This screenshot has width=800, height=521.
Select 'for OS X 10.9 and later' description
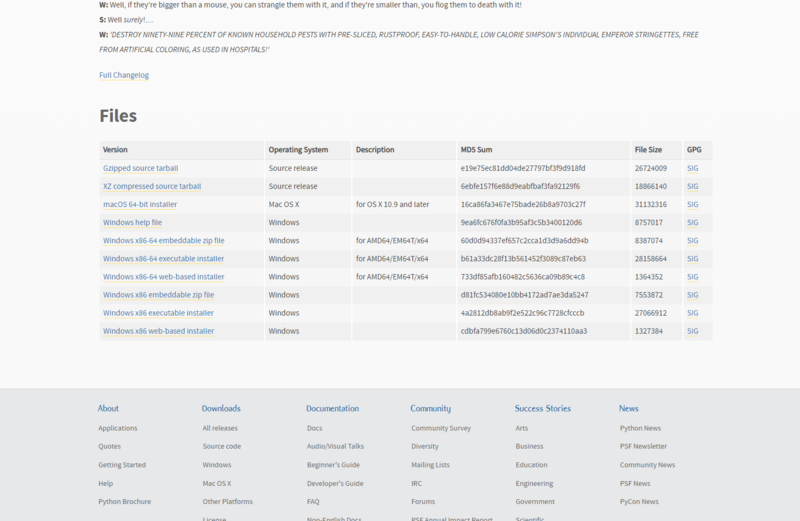pyautogui.click(x=392, y=204)
